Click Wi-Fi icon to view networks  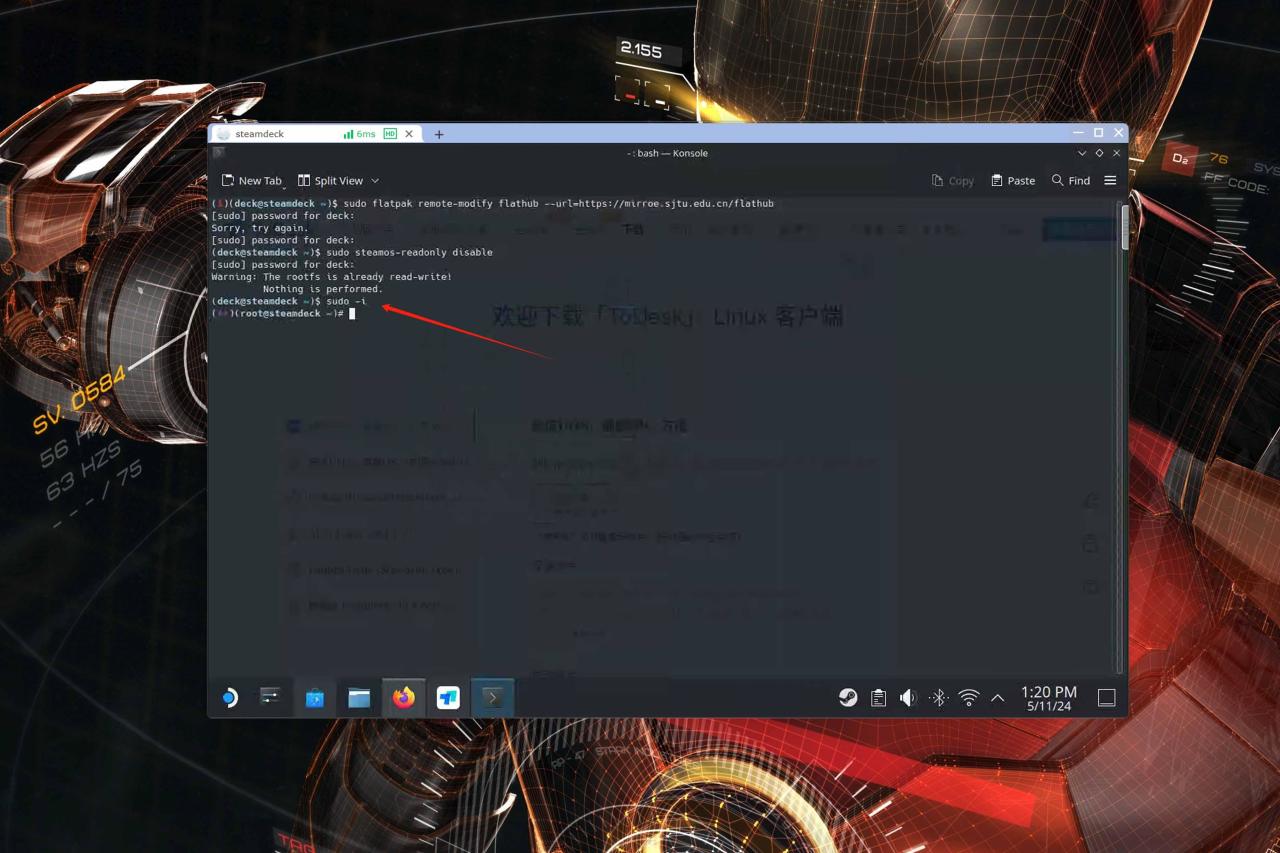point(968,697)
